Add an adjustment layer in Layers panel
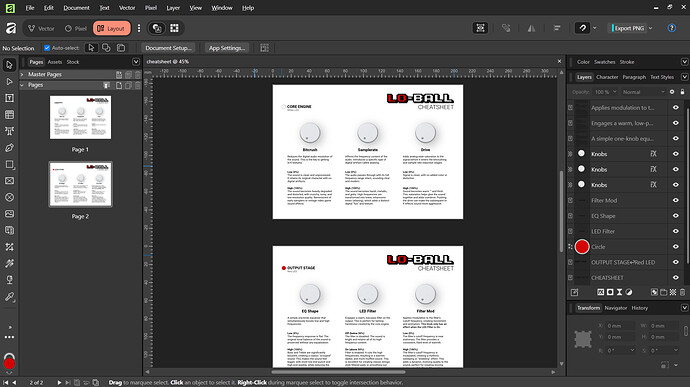 point(629,292)
